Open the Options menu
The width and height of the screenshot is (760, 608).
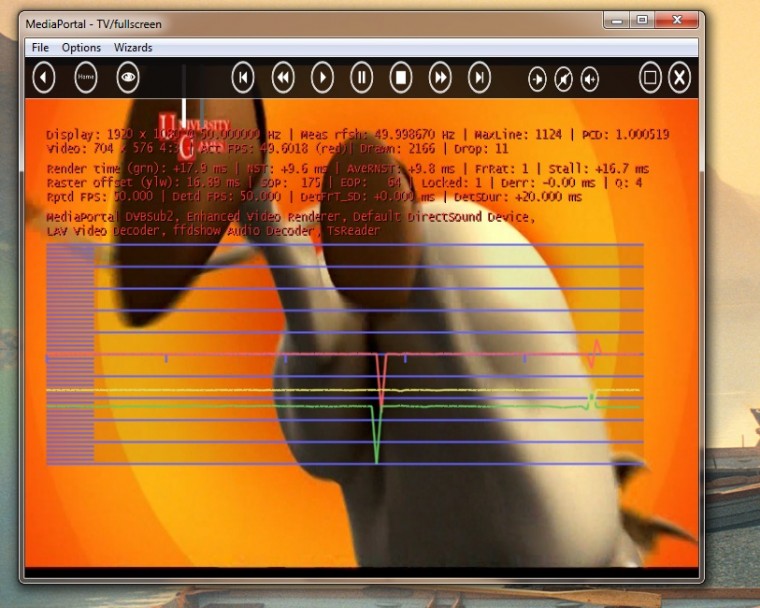(x=81, y=48)
